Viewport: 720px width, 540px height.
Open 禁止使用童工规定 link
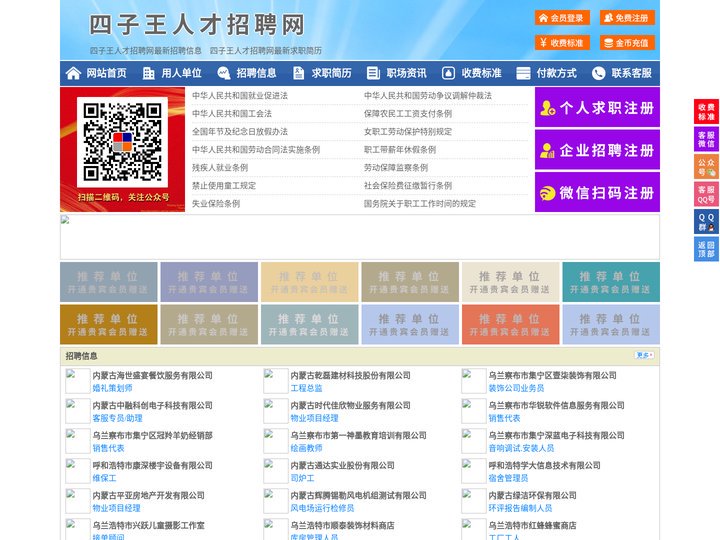click(x=224, y=186)
